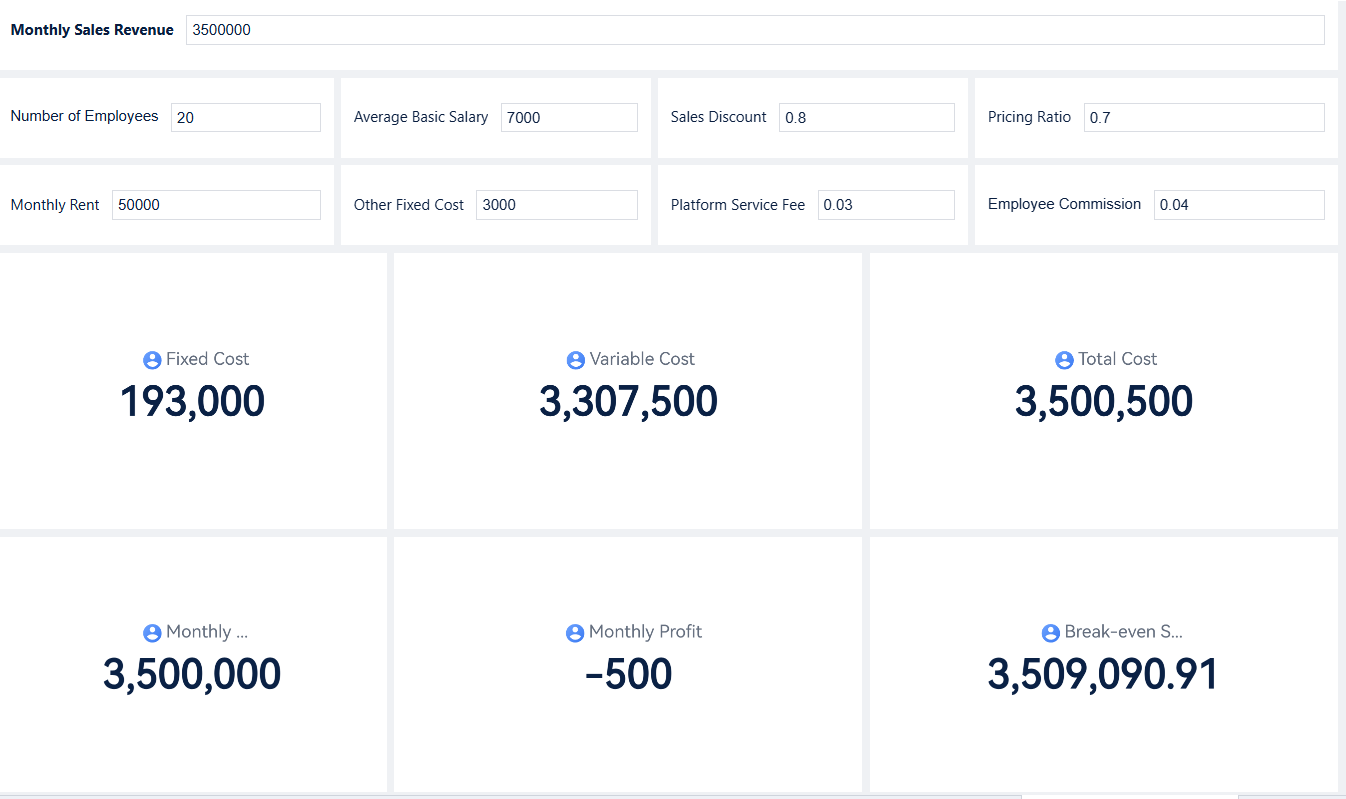
Task: Click the Total Cost figure 3,500,500
Action: 1104,401
